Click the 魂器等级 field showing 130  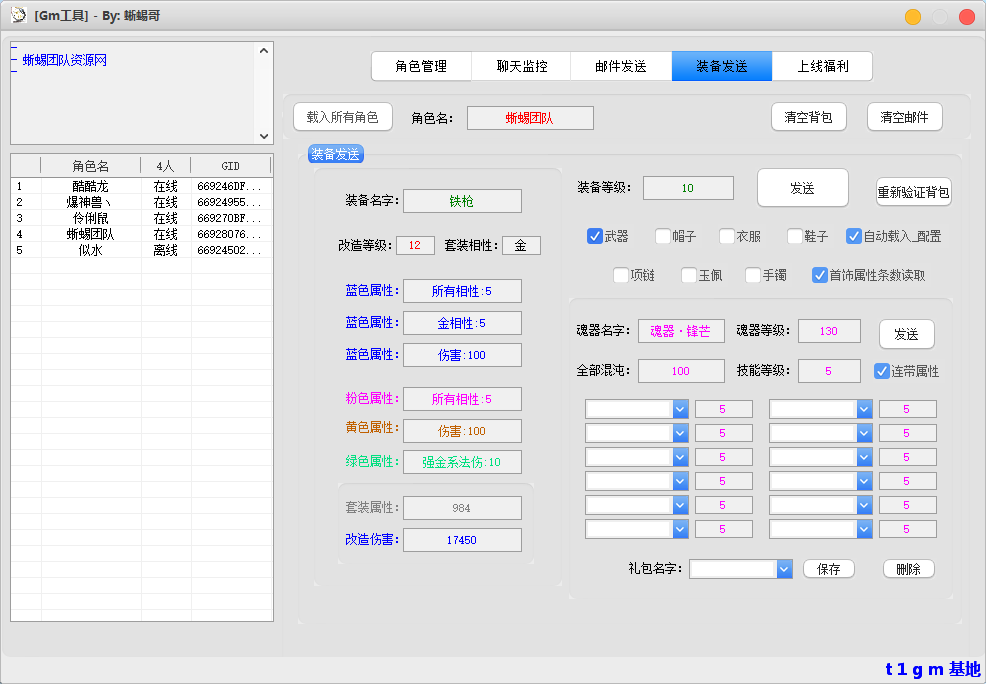tap(829, 331)
